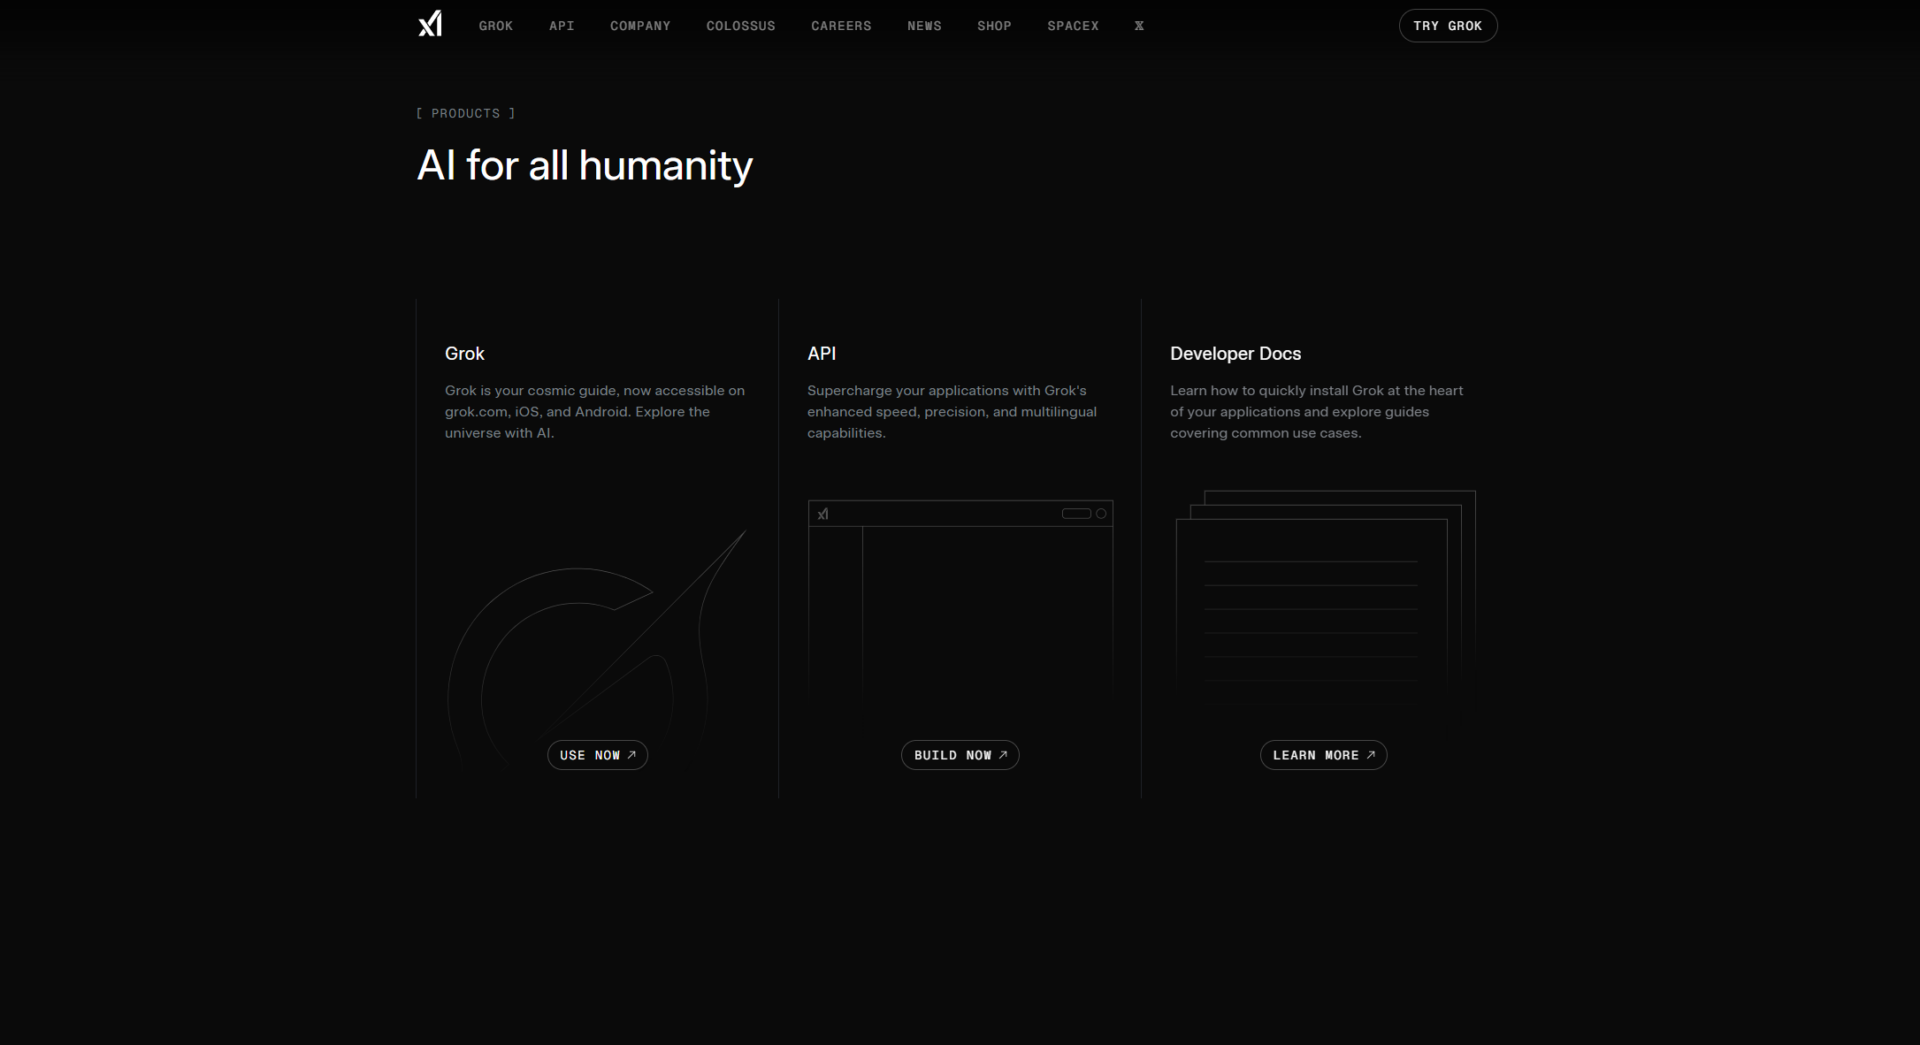Visit the SpaceX nav link
Image resolution: width=1920 pixels, height=1045 pixels.
coord(1073,26)
